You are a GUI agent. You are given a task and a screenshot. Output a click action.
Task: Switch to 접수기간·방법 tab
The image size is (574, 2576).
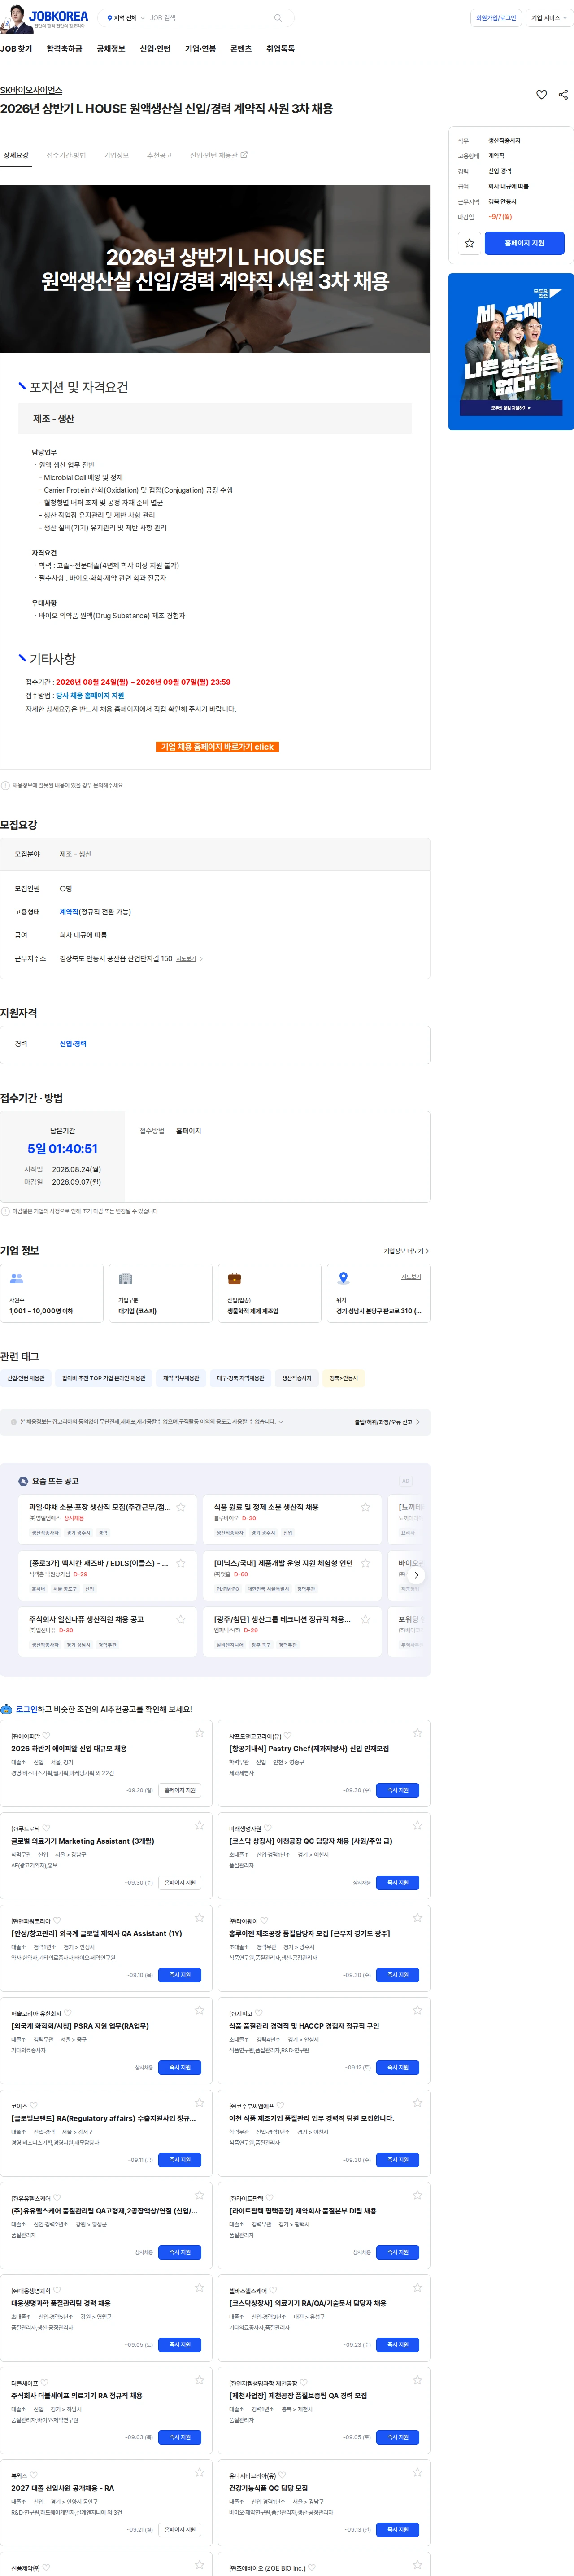pyautogui.click(x=66, y=155)
